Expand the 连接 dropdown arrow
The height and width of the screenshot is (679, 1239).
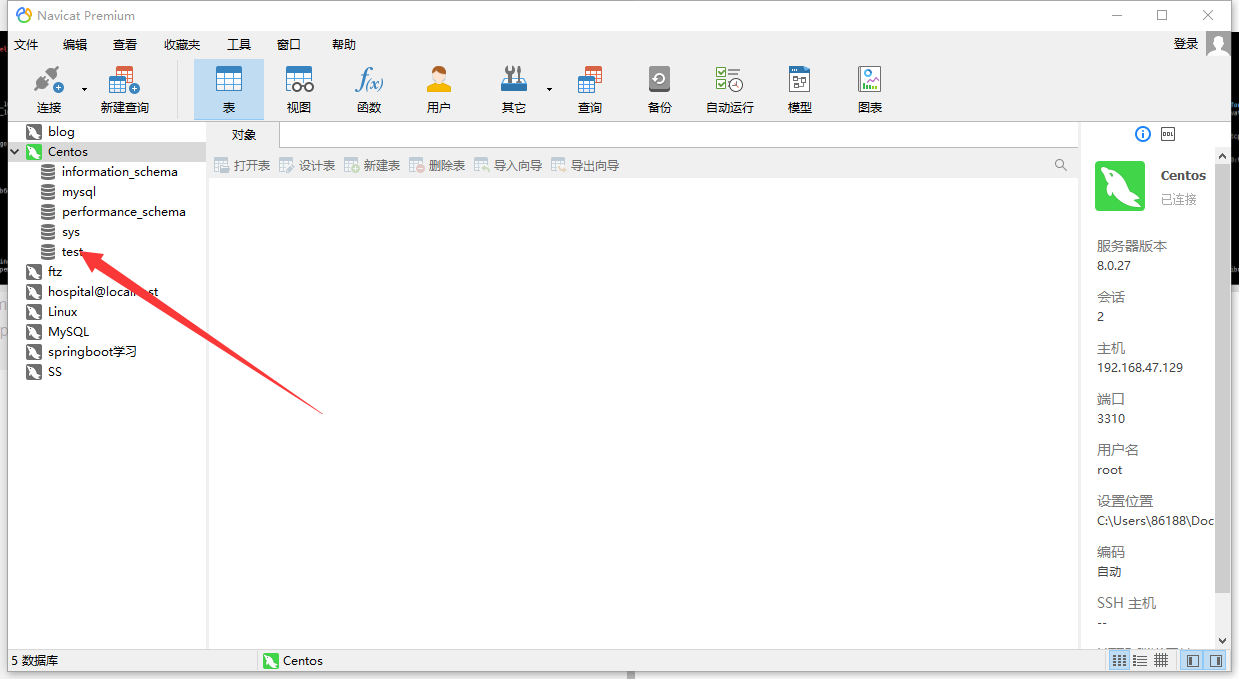[x=84, y=89]
